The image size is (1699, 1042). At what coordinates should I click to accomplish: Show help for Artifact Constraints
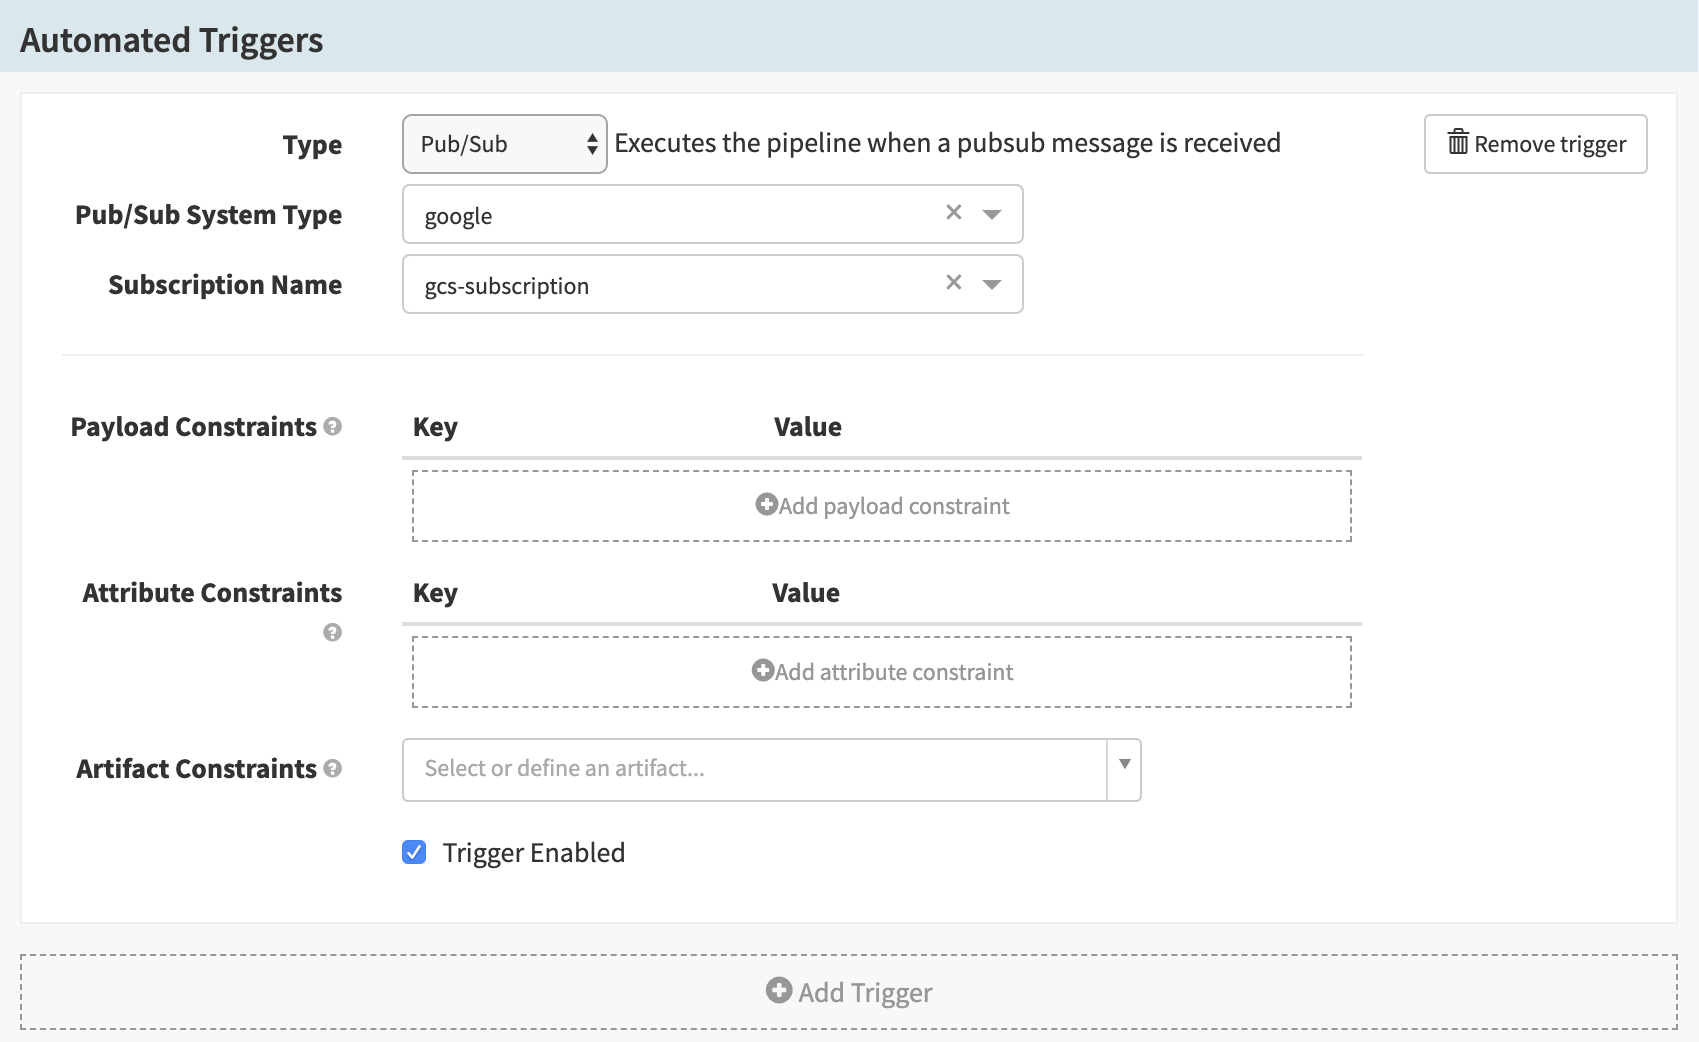click(333, 768)
